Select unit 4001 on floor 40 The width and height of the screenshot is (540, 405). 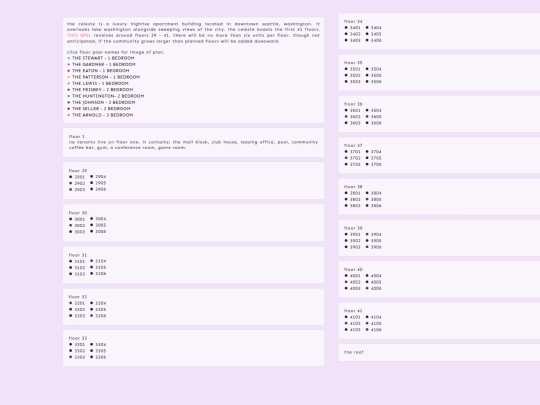tap(355, 276)
